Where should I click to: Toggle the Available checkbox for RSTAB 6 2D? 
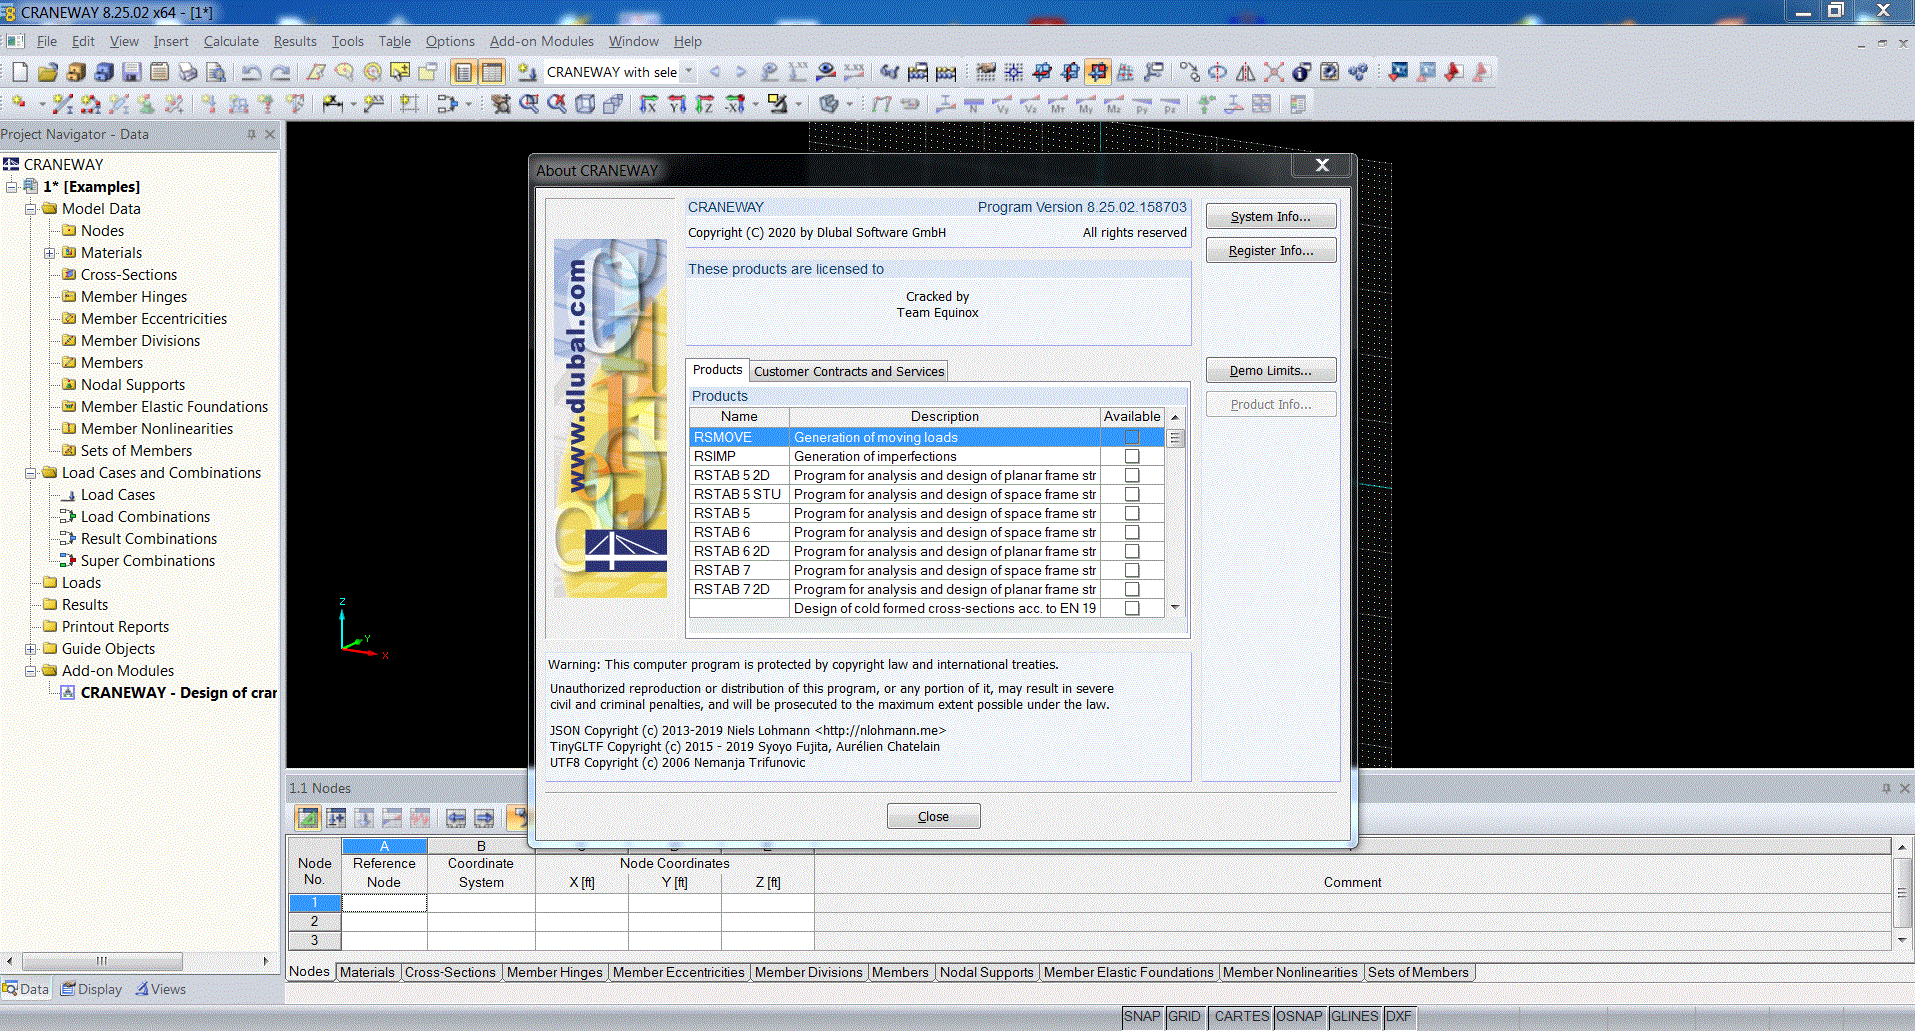click(1132, 551)
